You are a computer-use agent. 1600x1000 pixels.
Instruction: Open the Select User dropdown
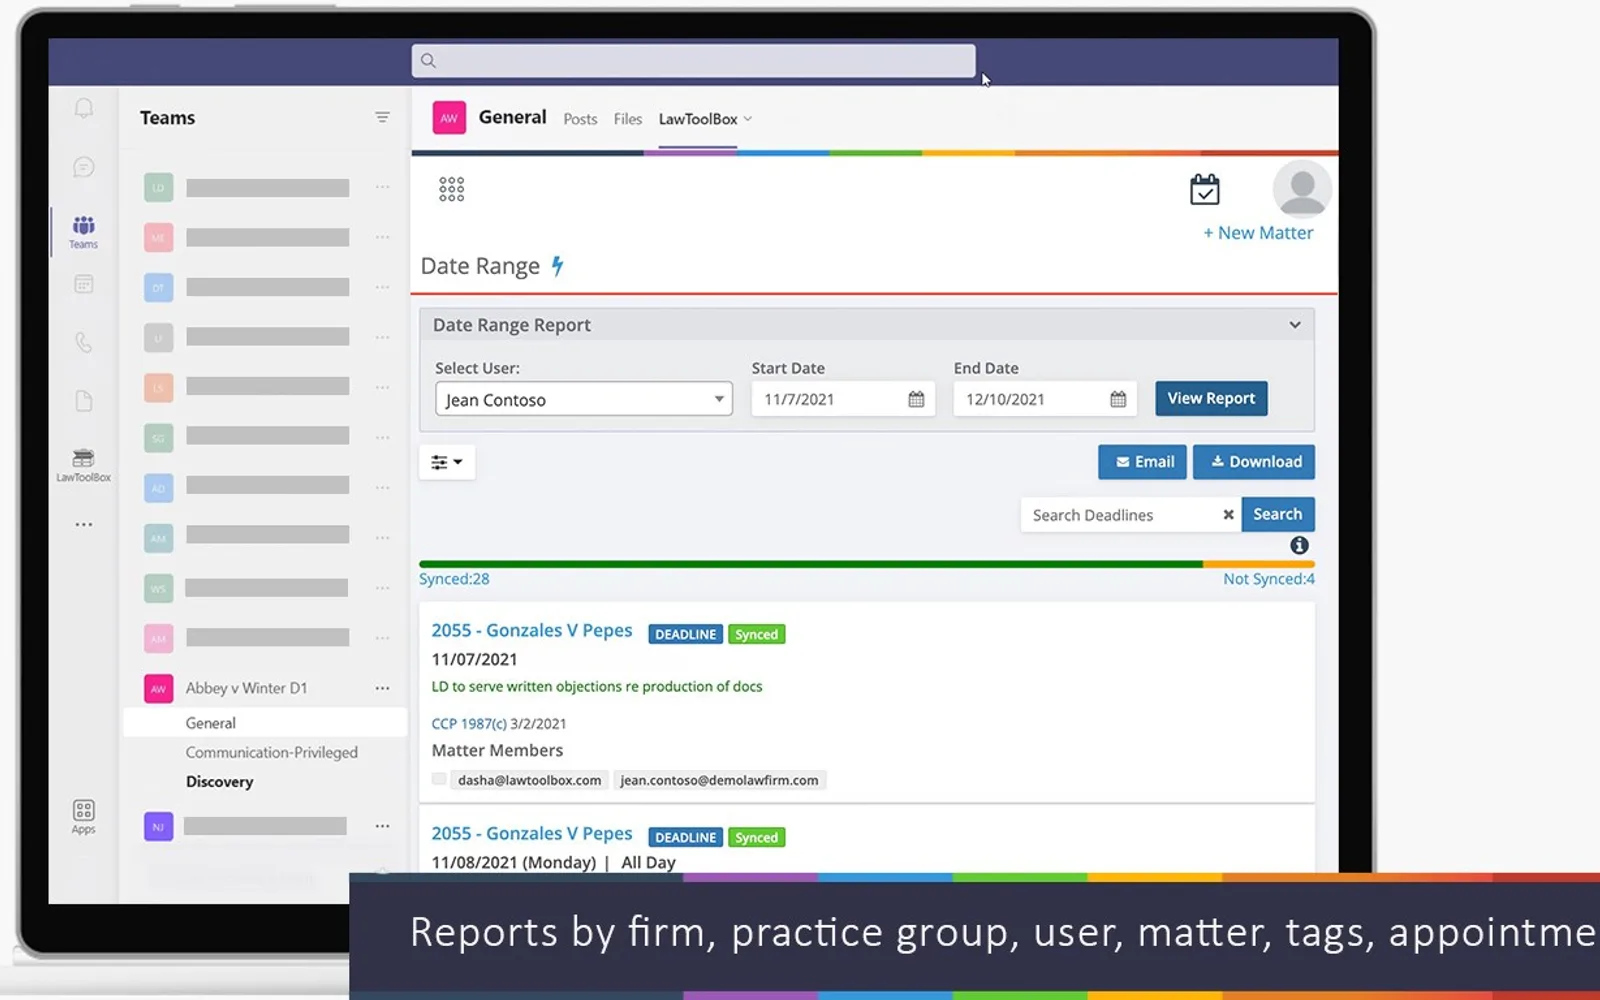tap(584, 399)
